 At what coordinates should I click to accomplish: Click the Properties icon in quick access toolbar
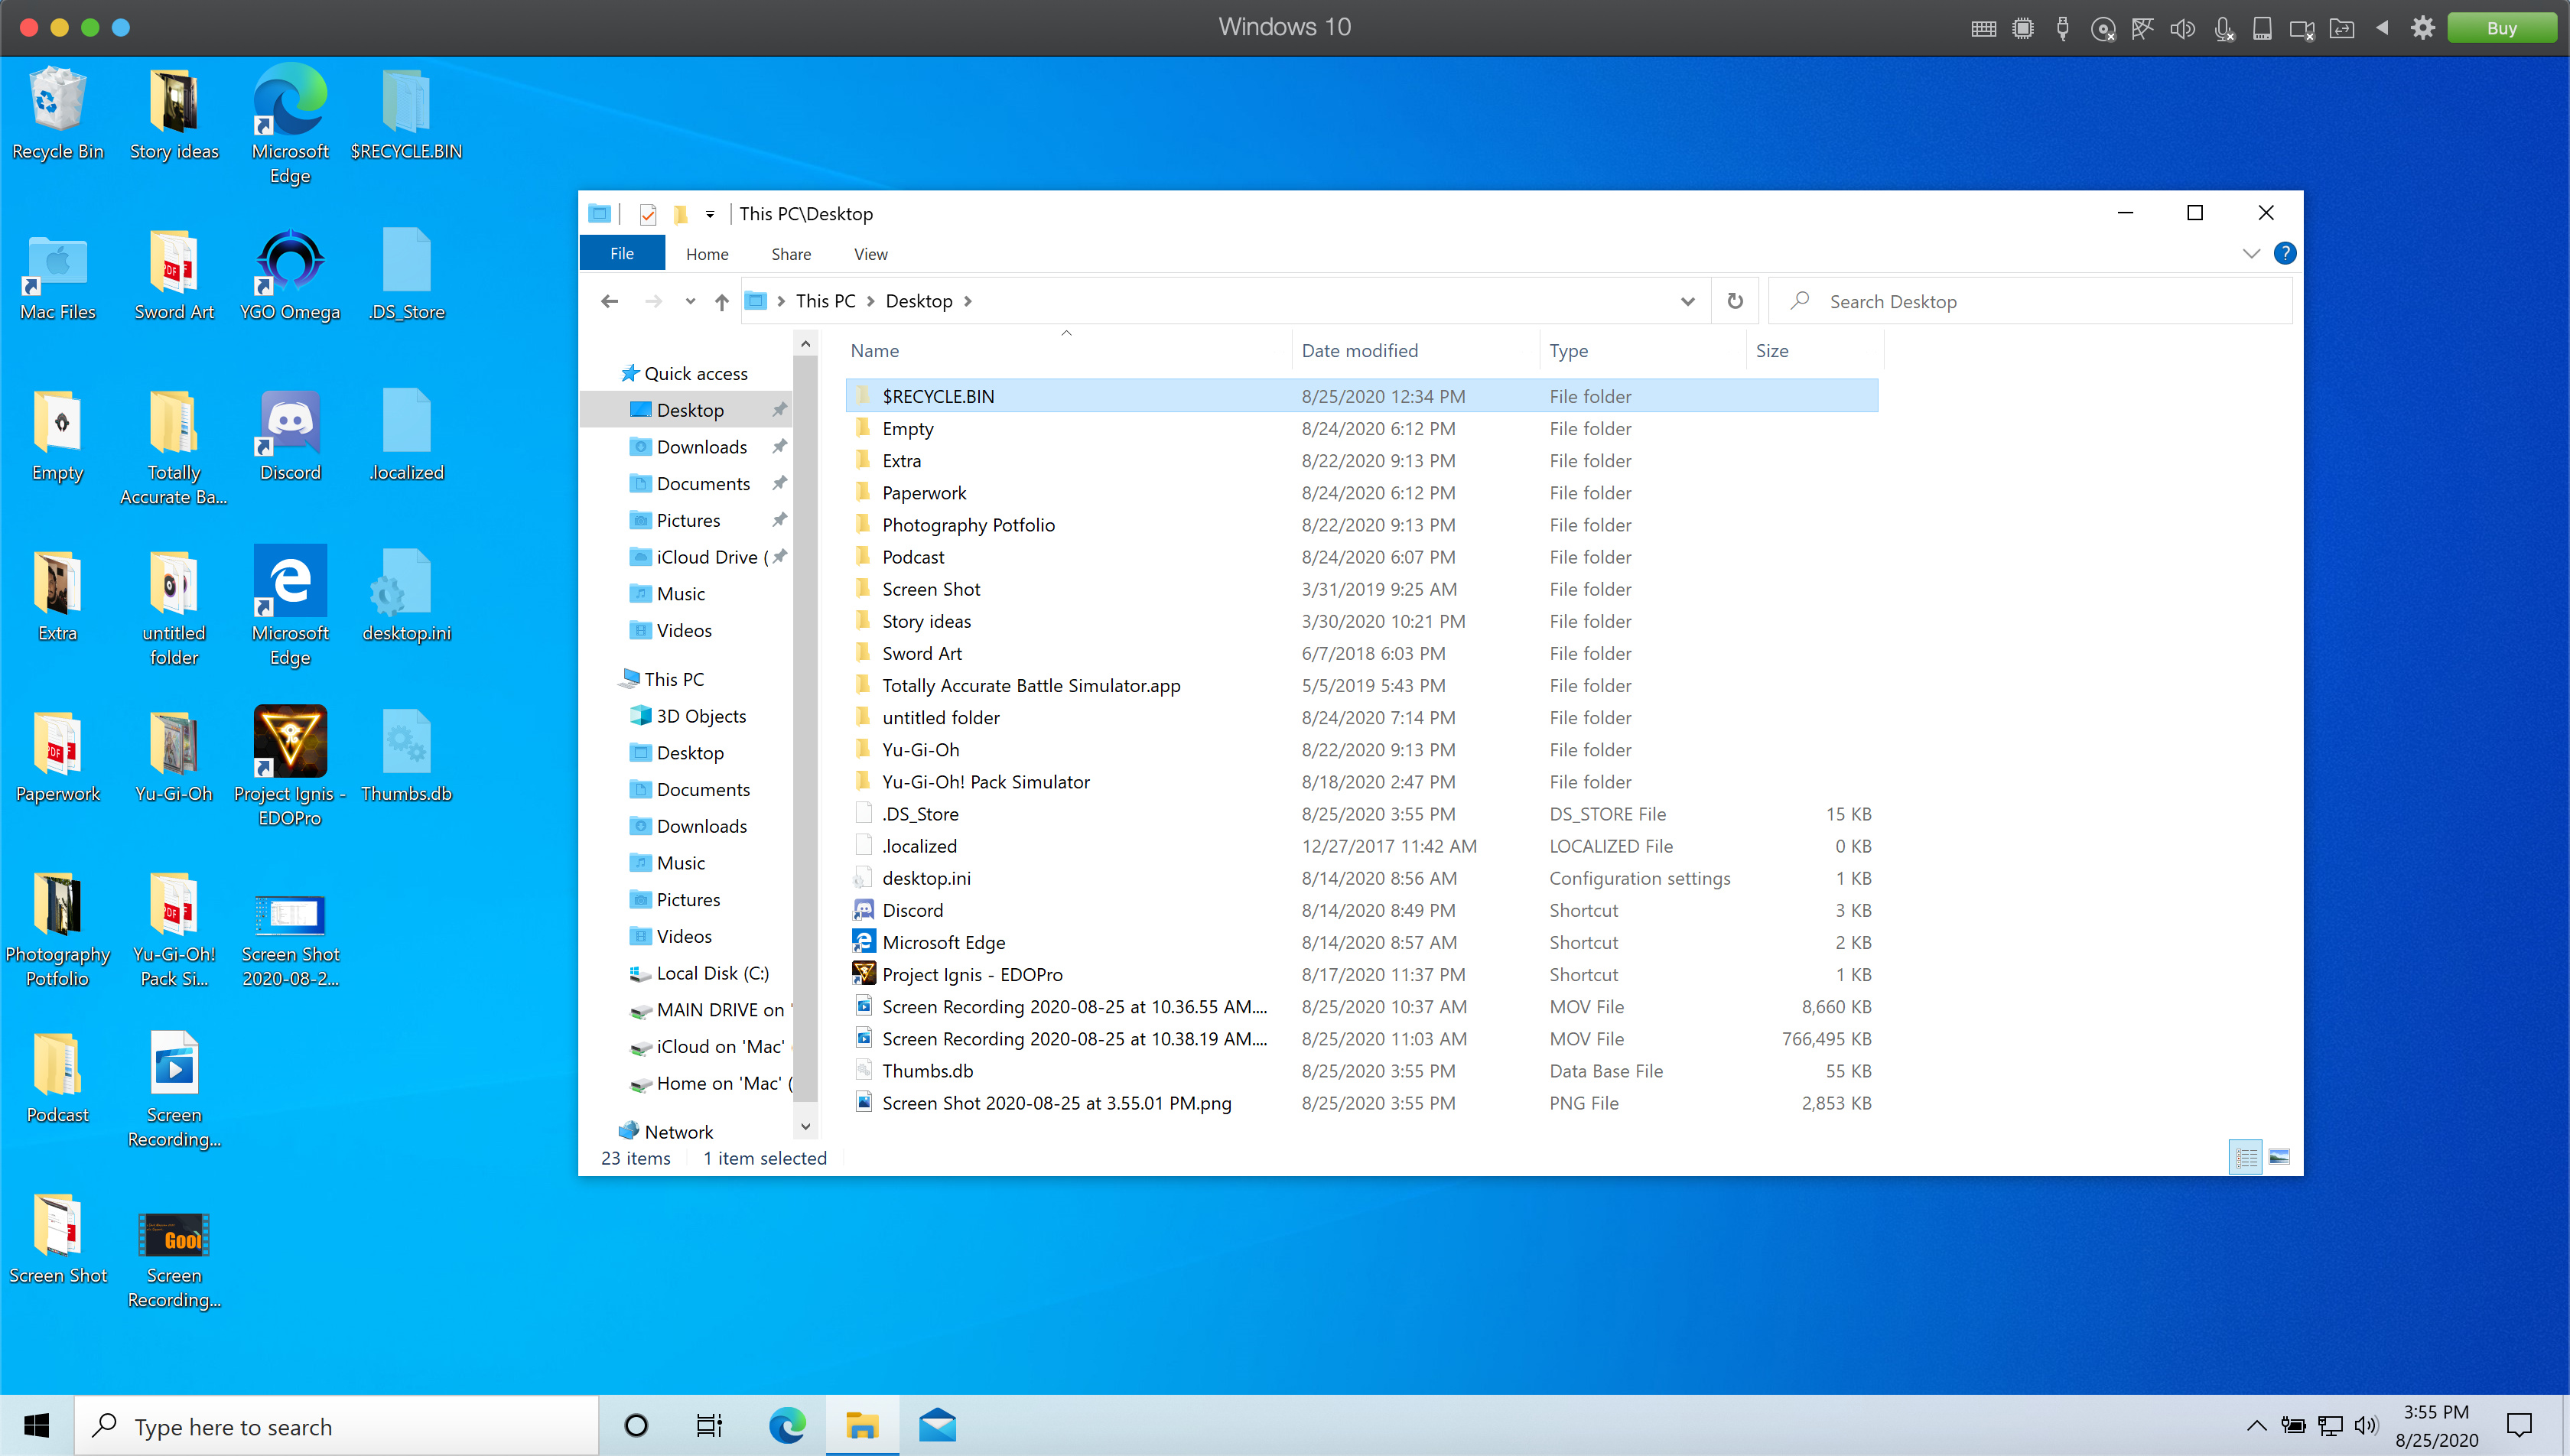coord(648,214)
